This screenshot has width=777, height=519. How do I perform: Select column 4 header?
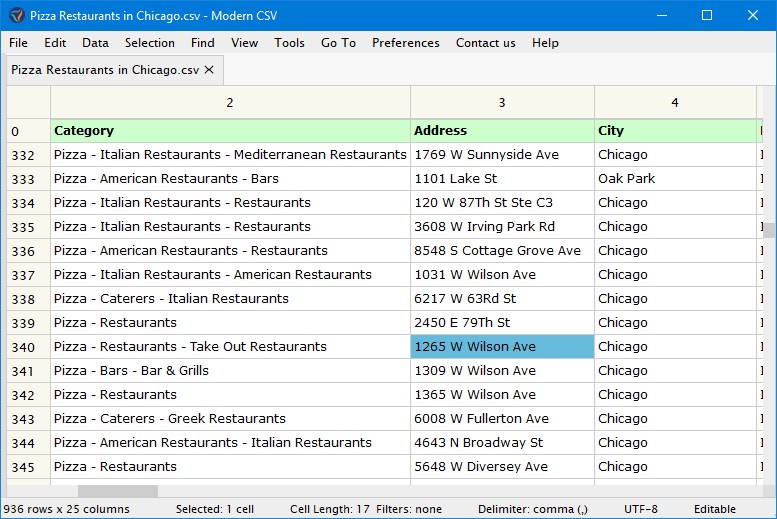click(675, 103)
